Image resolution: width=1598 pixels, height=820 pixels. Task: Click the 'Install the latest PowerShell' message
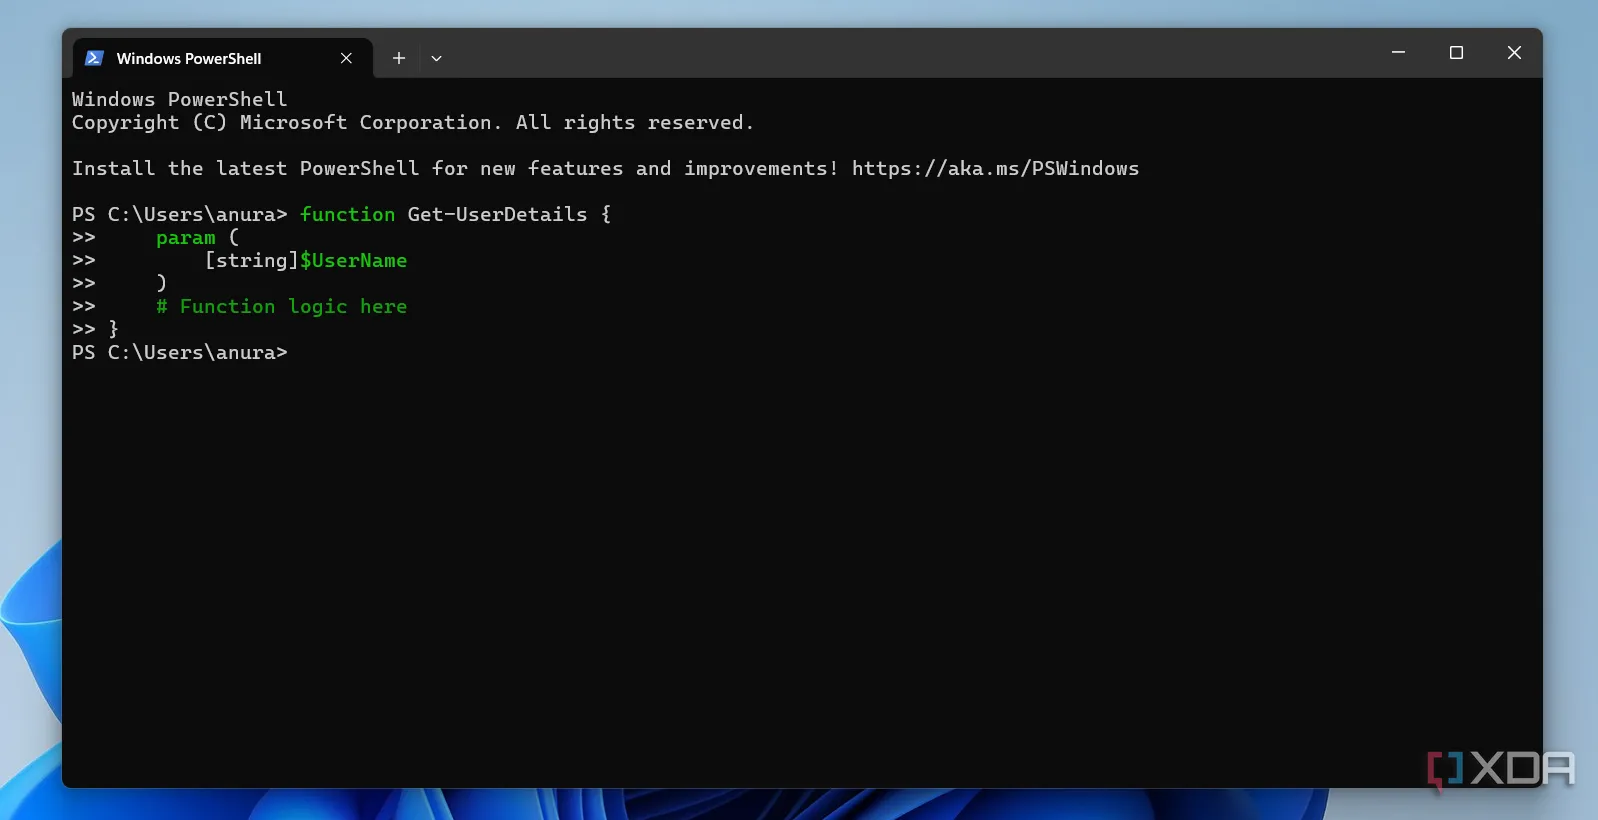tap(605, 168)
